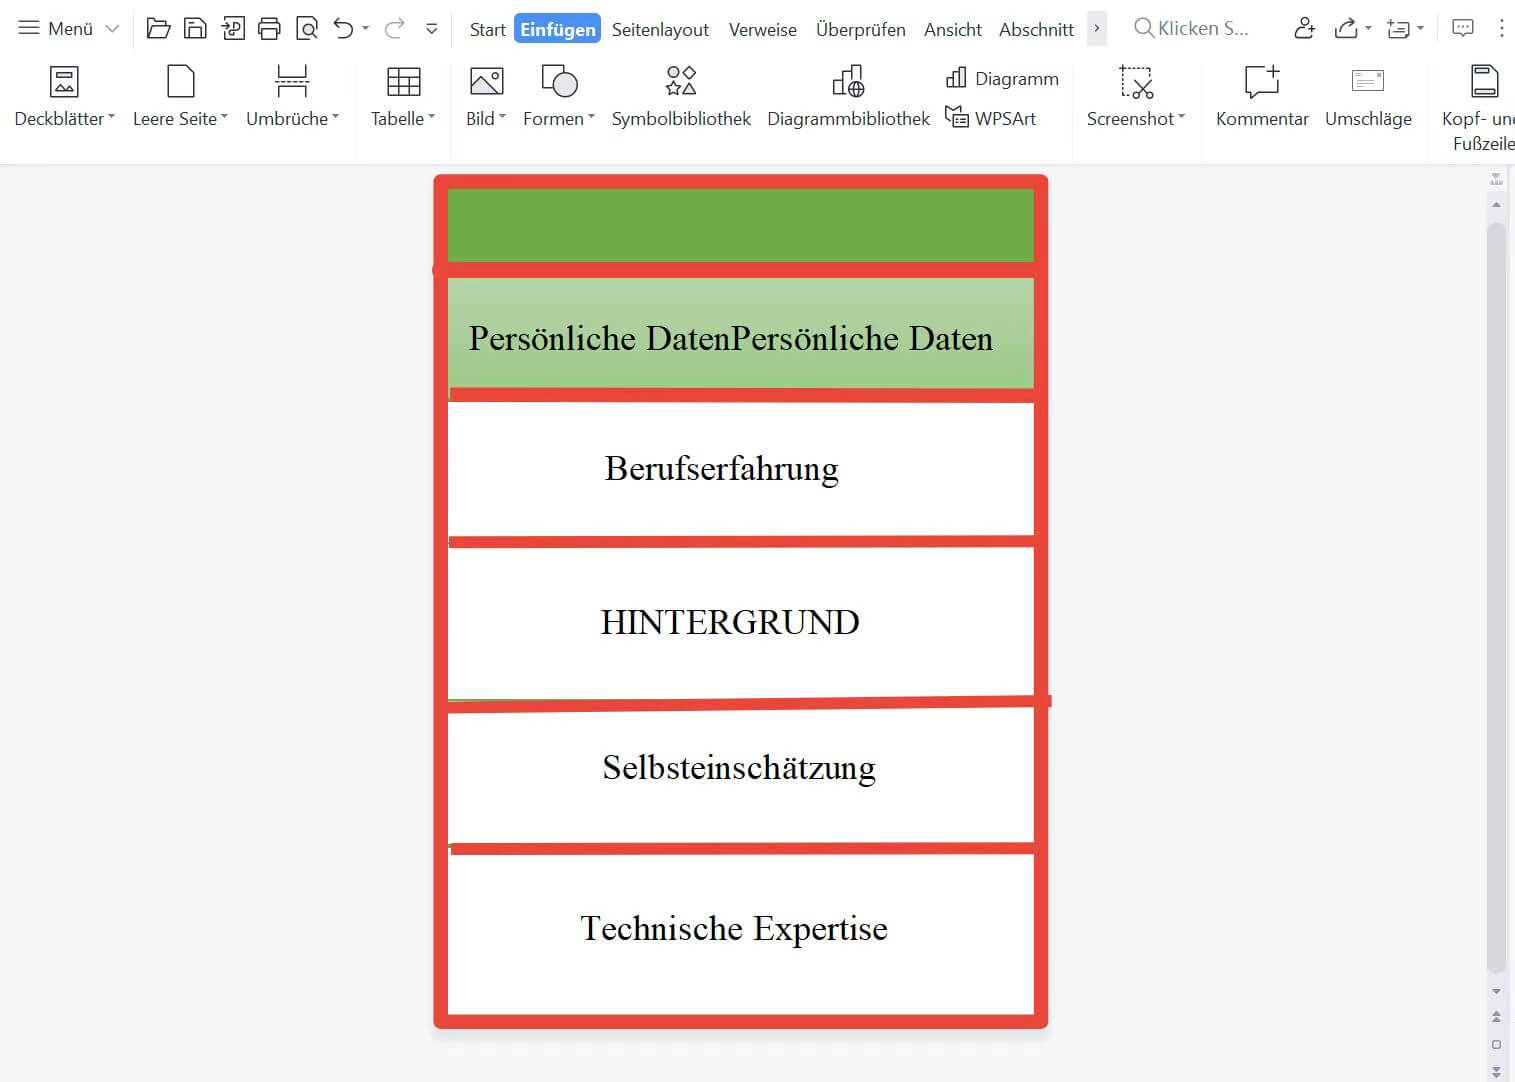Click the Persönliche Daten green cell text
The height and width of the screenshot is (1082, 1515).
731,338
